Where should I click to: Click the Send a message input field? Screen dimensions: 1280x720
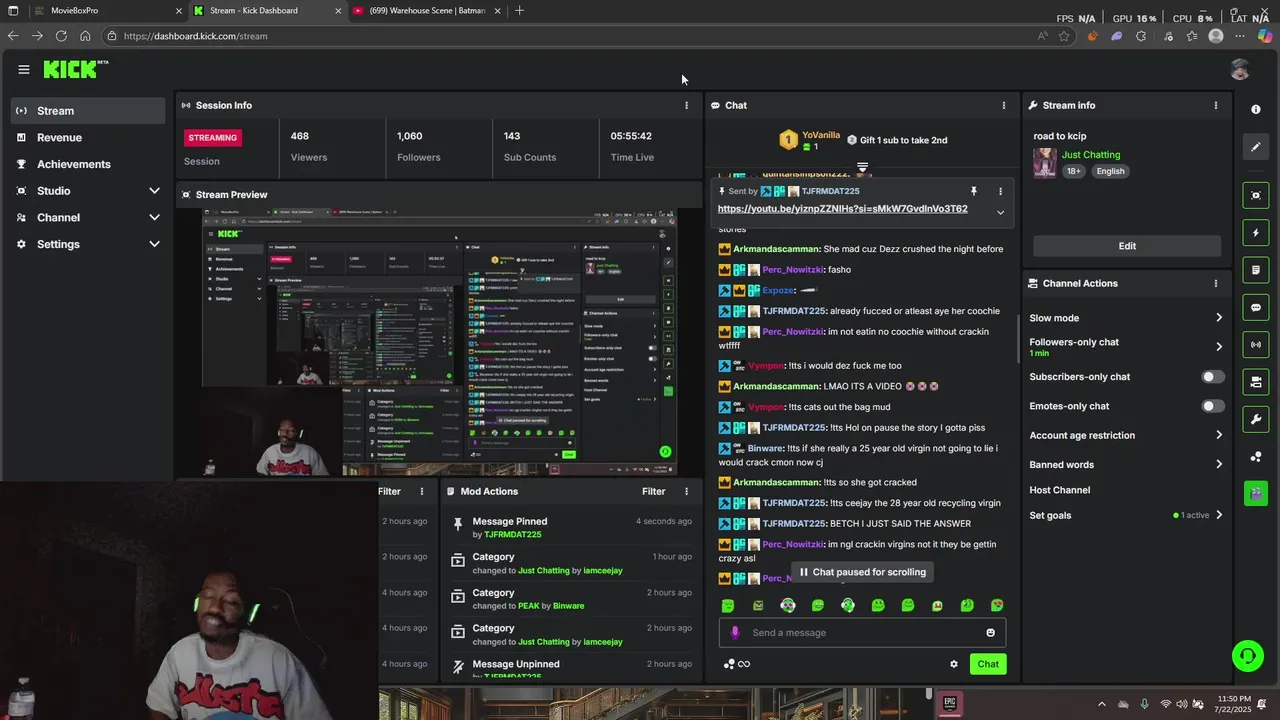[x=862, y=632]
